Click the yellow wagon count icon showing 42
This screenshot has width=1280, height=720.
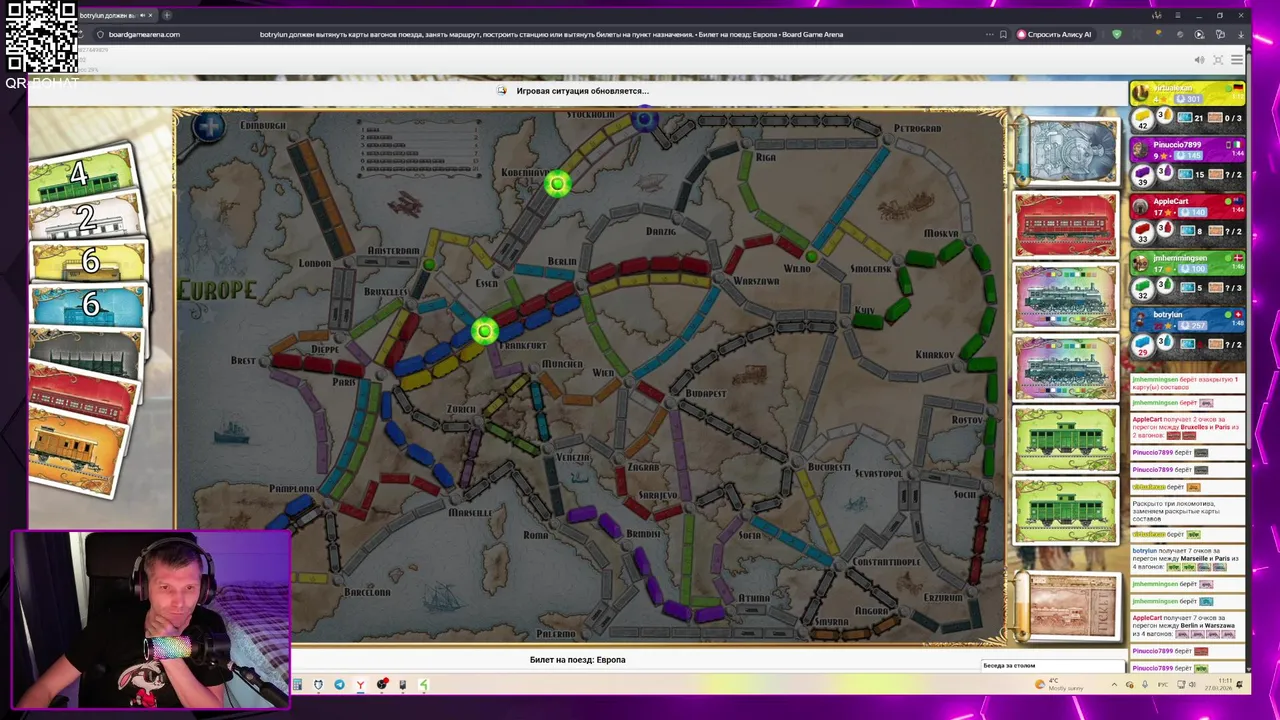point(1143,119)
